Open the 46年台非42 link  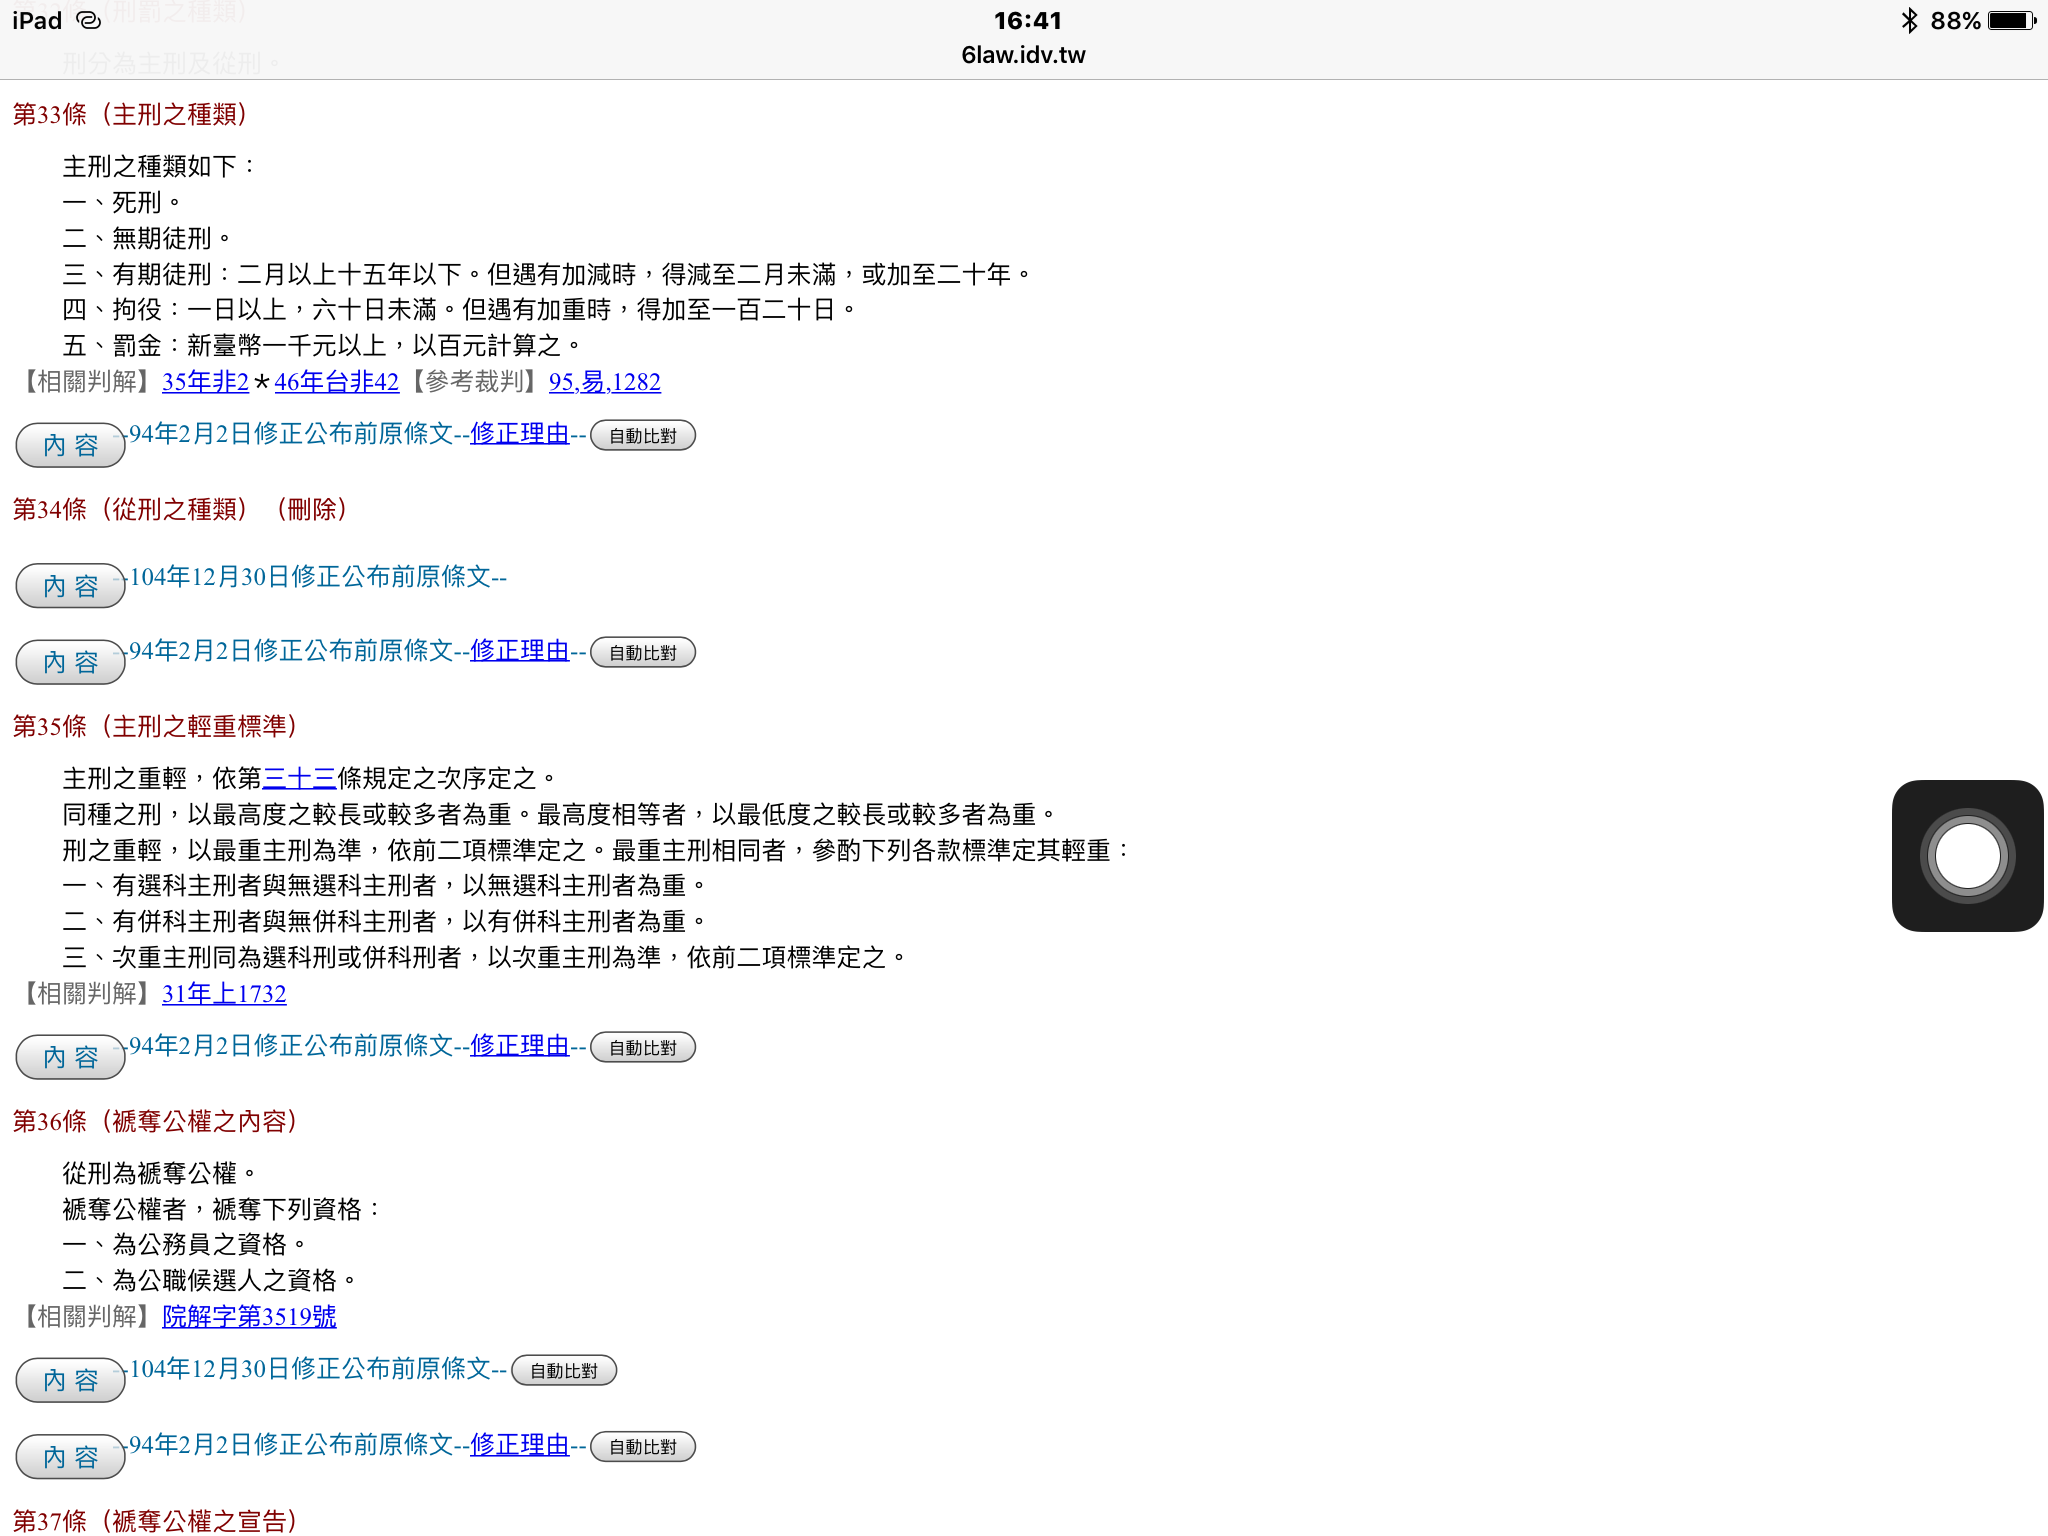[x=335, y=382]
